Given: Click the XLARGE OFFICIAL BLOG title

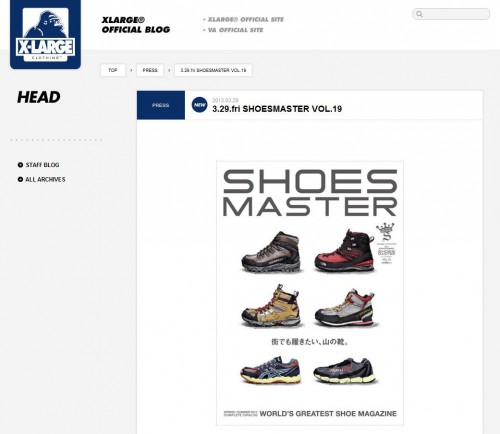Looking at the screenshot, I should coord(136,25).
